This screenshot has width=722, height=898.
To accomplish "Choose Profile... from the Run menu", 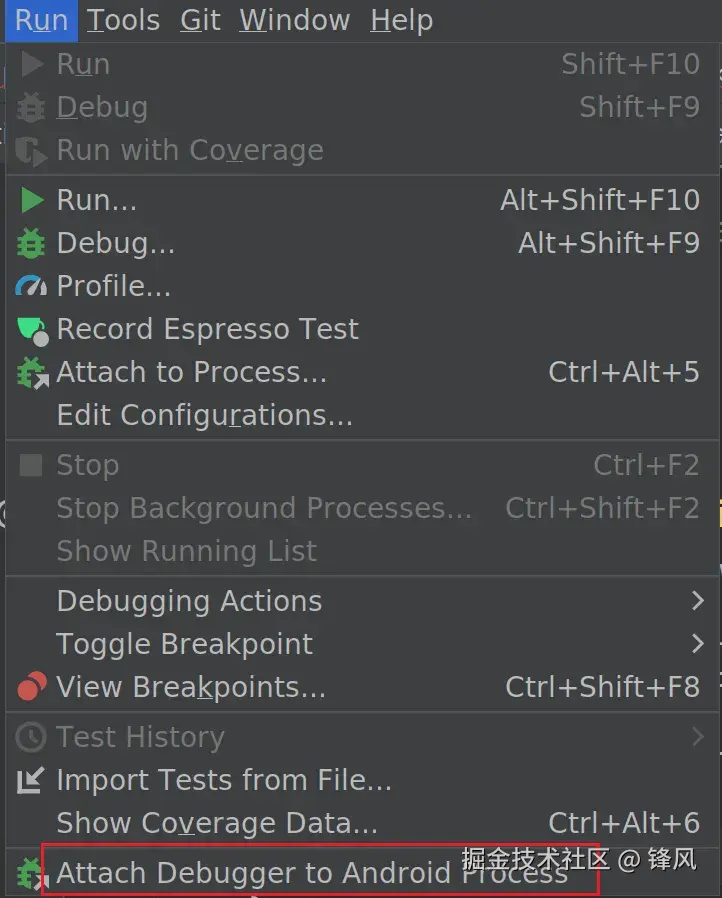I will (113, 286).
